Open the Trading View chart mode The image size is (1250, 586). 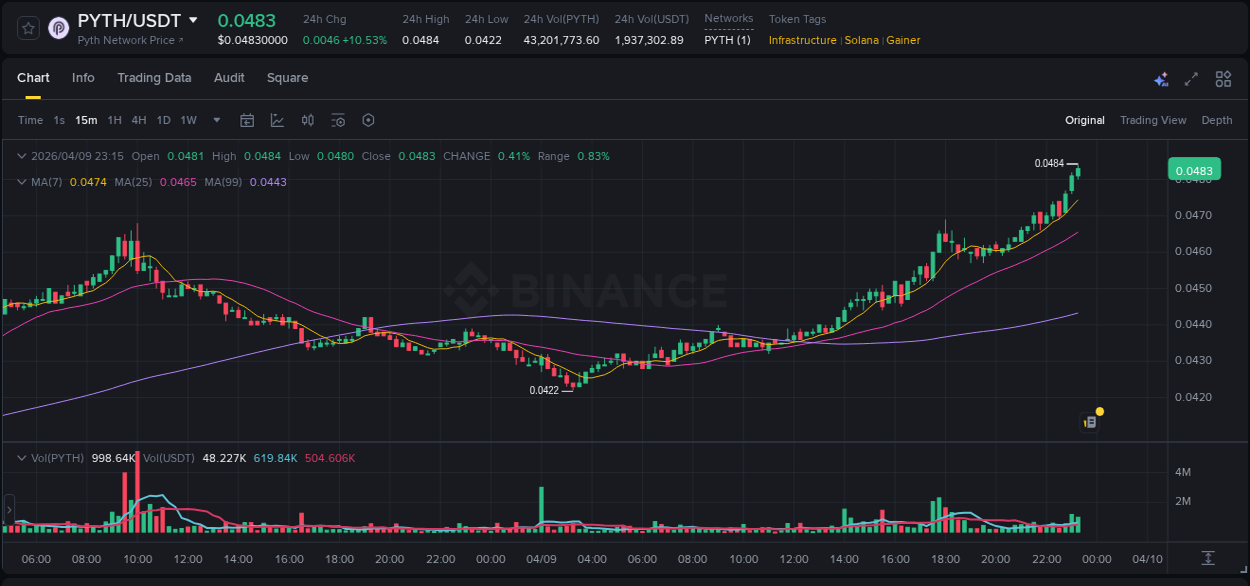coord(1153,120)
